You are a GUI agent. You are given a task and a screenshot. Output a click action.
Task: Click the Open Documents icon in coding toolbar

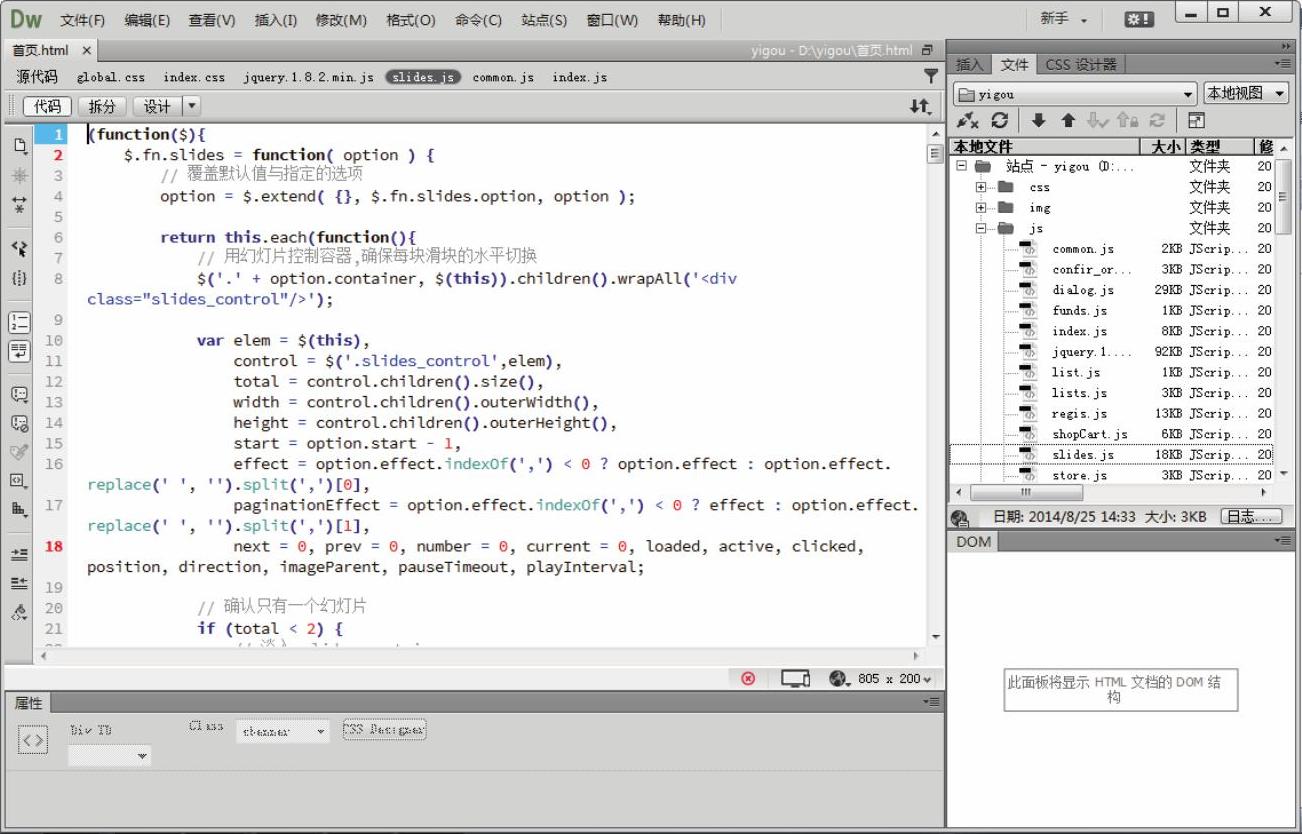point(19,146)
